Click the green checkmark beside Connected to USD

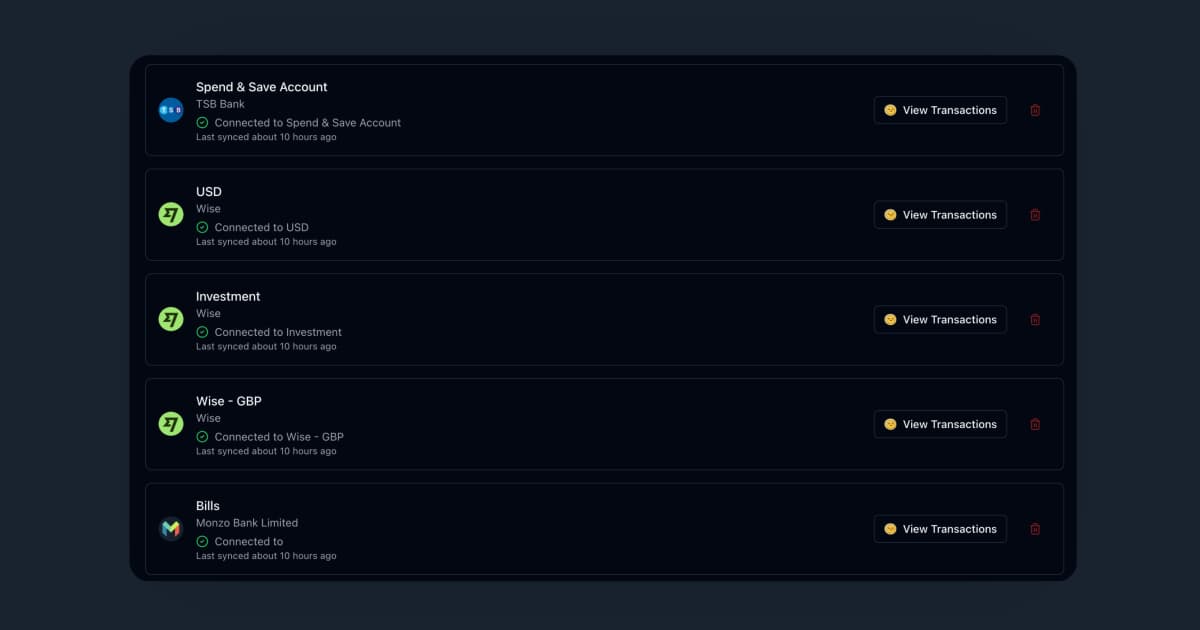click(x=202, y=227)
